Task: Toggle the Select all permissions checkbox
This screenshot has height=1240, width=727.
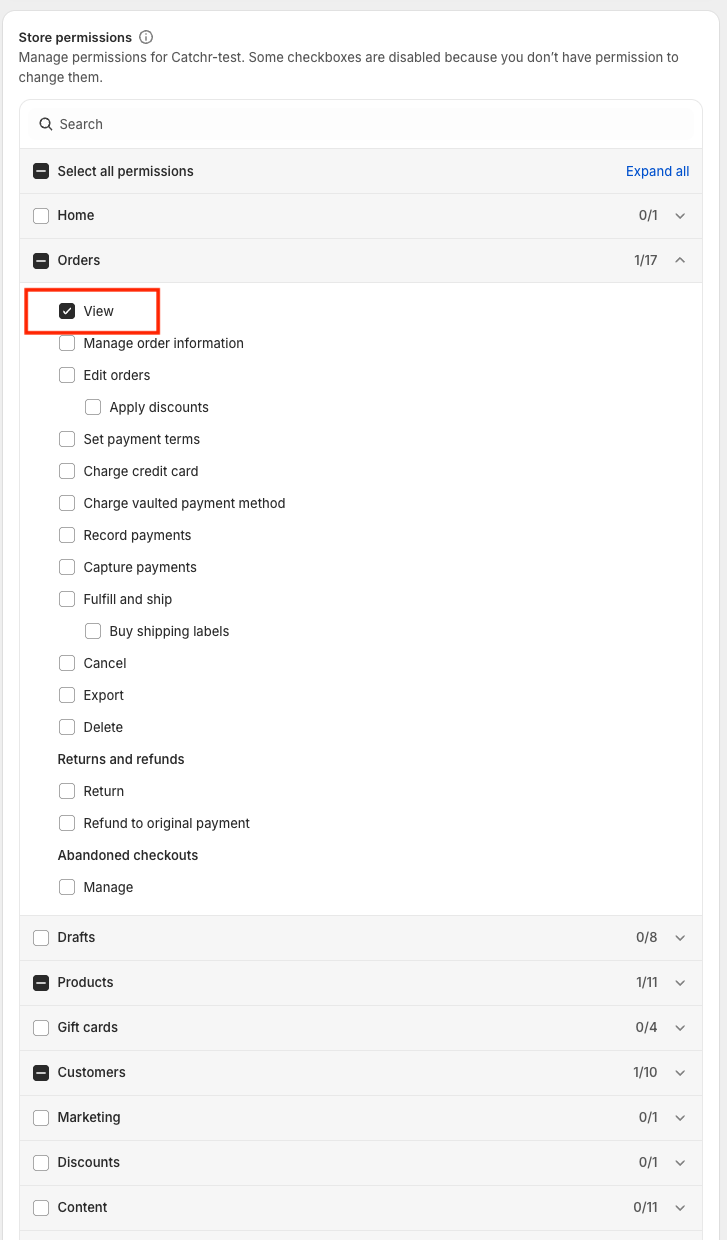Action: [41, 171]
